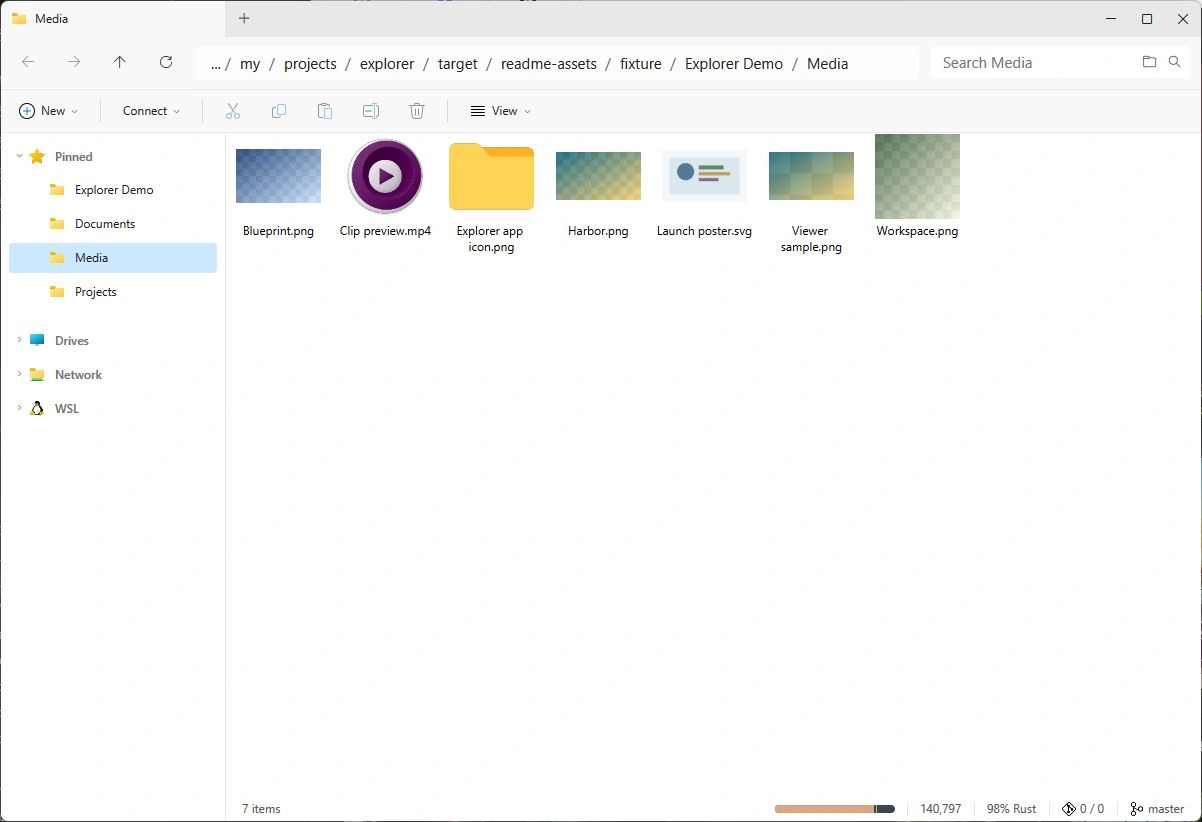Image resolution: width=1202 pixels, height=822 pixels.
Task: Open the New item dropdown
Action: [48, 111]
